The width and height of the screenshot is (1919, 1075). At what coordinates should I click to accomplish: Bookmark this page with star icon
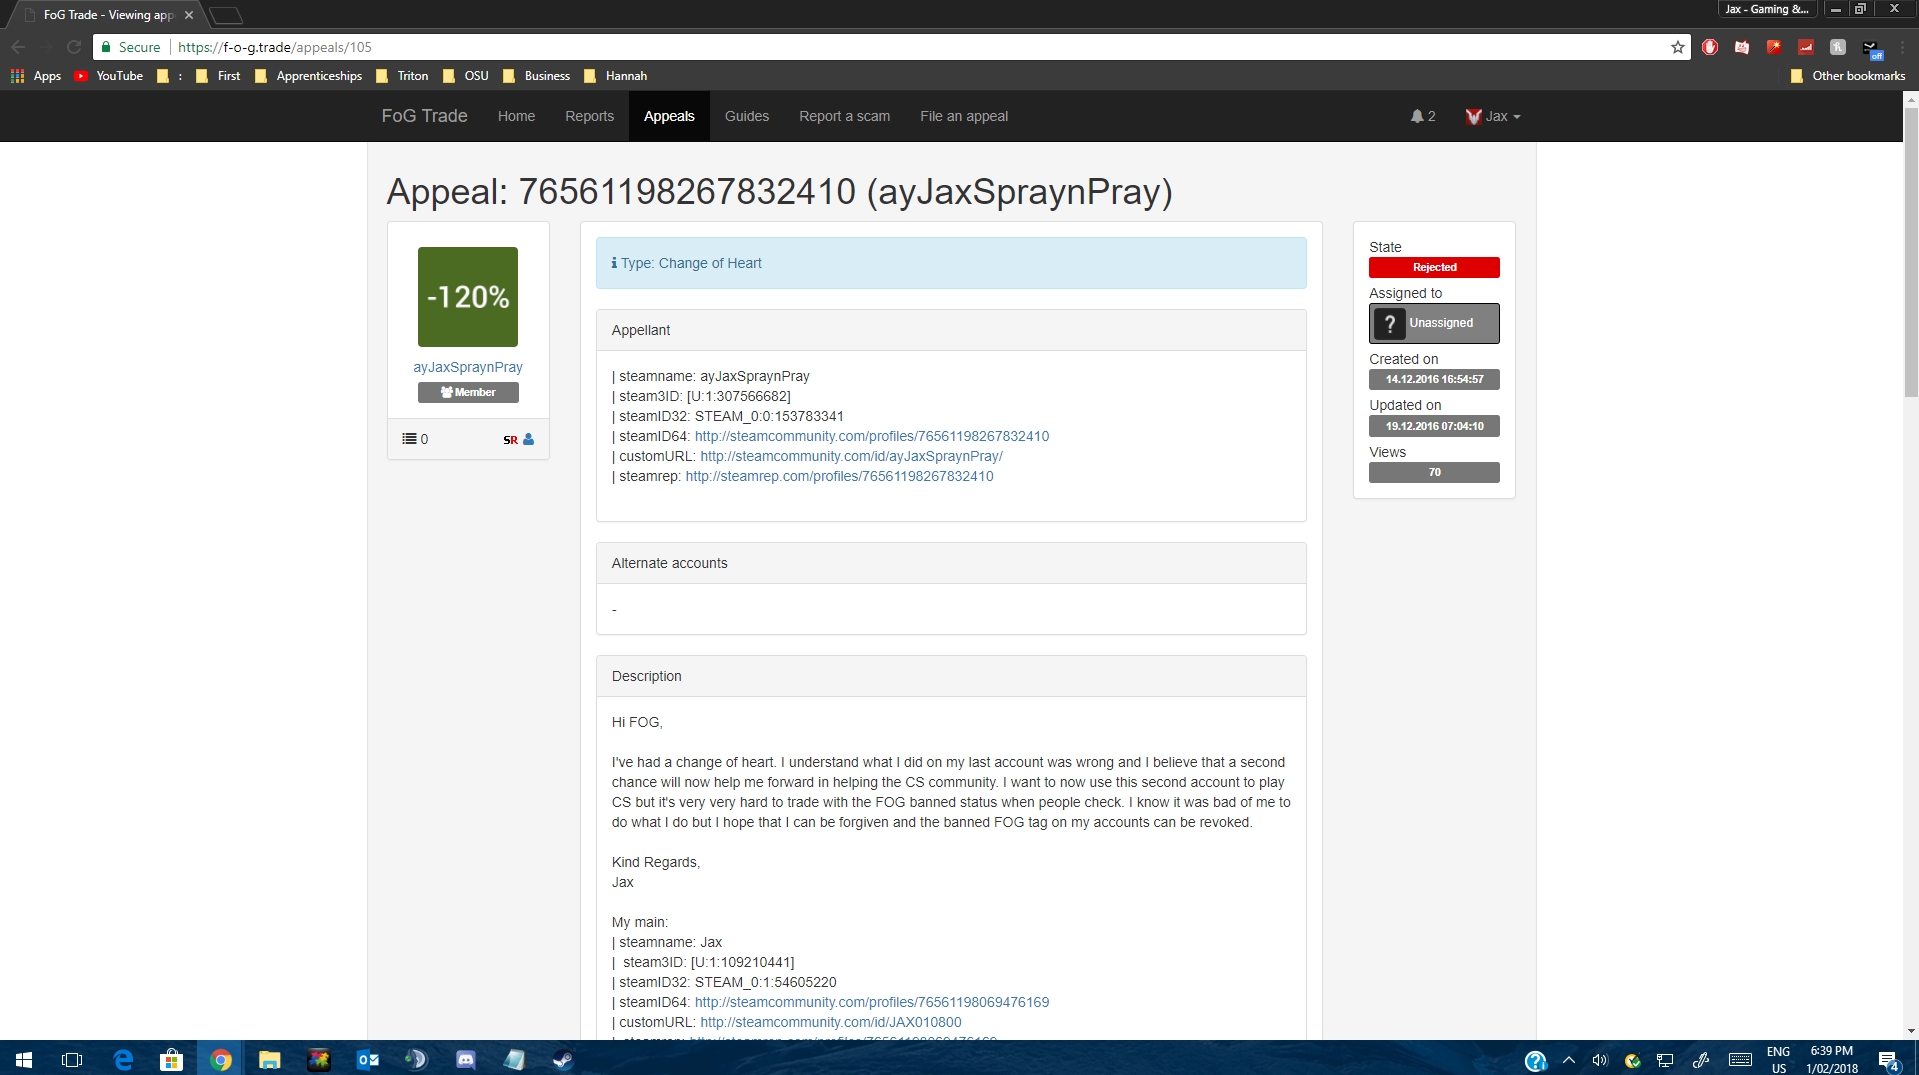(x=1677, y=47)
